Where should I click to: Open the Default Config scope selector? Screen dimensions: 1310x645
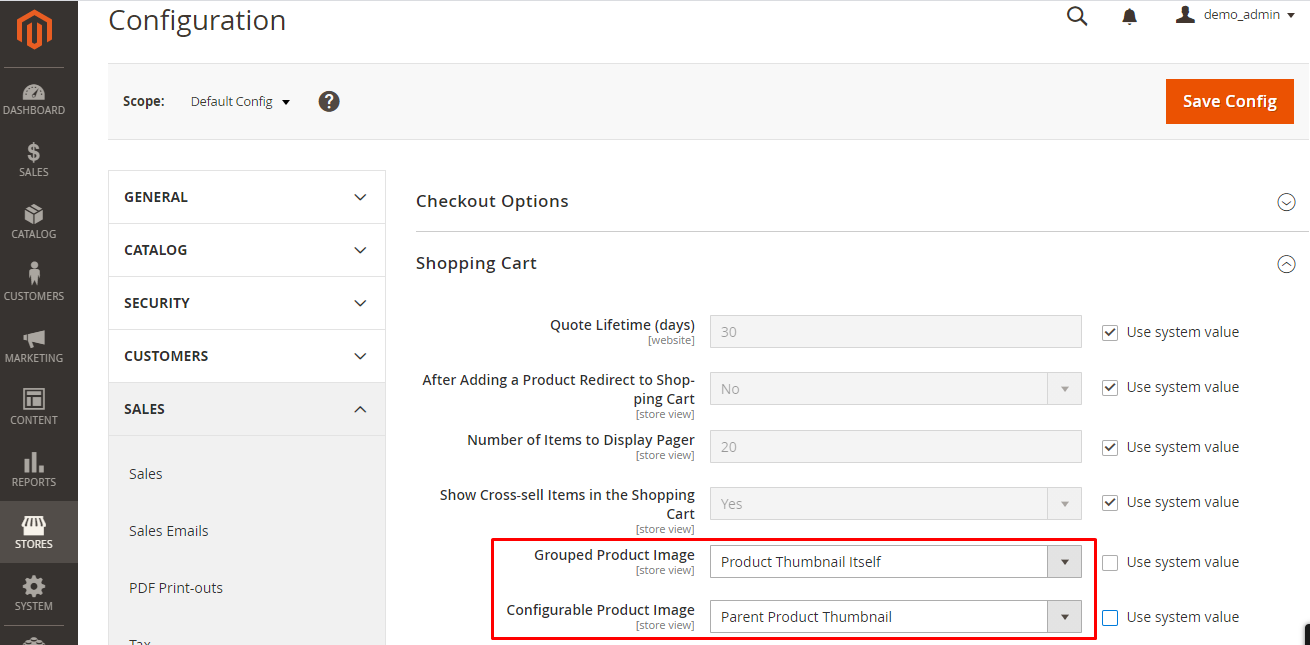240,102
